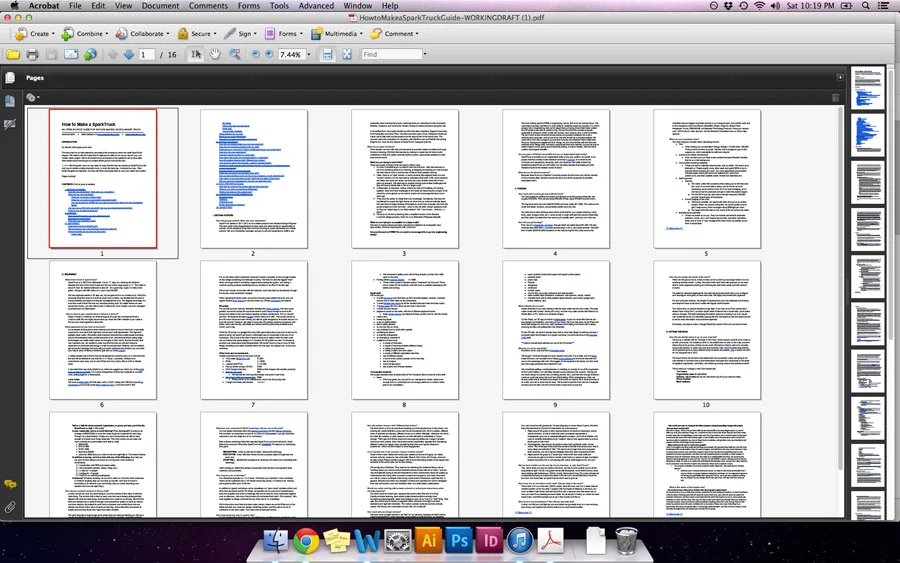Open the Forms toolbar dropdown
Screen dimensions: 900x563
(x=284, y=34)
